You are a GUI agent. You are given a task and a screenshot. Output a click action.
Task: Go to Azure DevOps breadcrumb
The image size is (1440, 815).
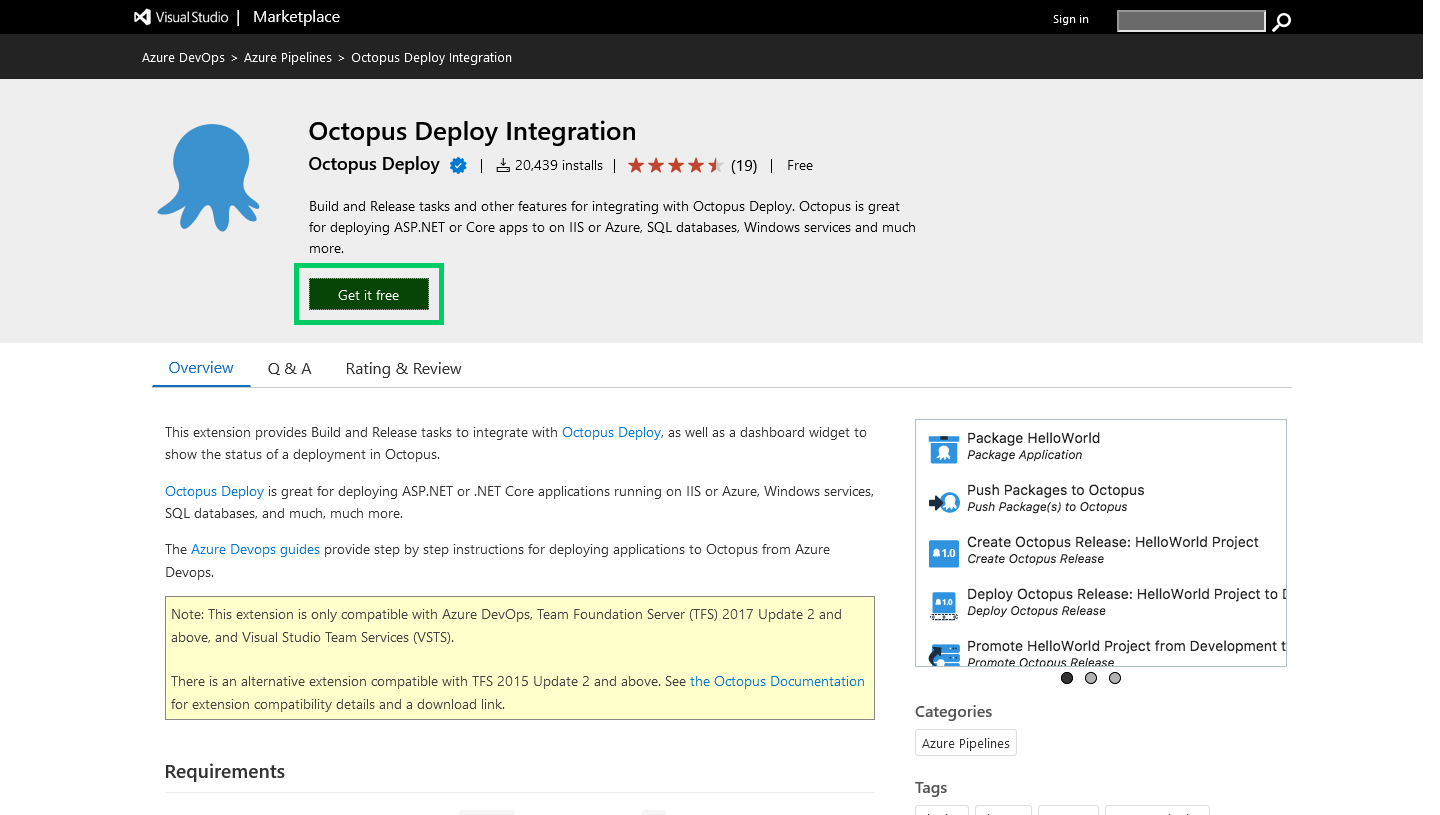pos(183,58)
